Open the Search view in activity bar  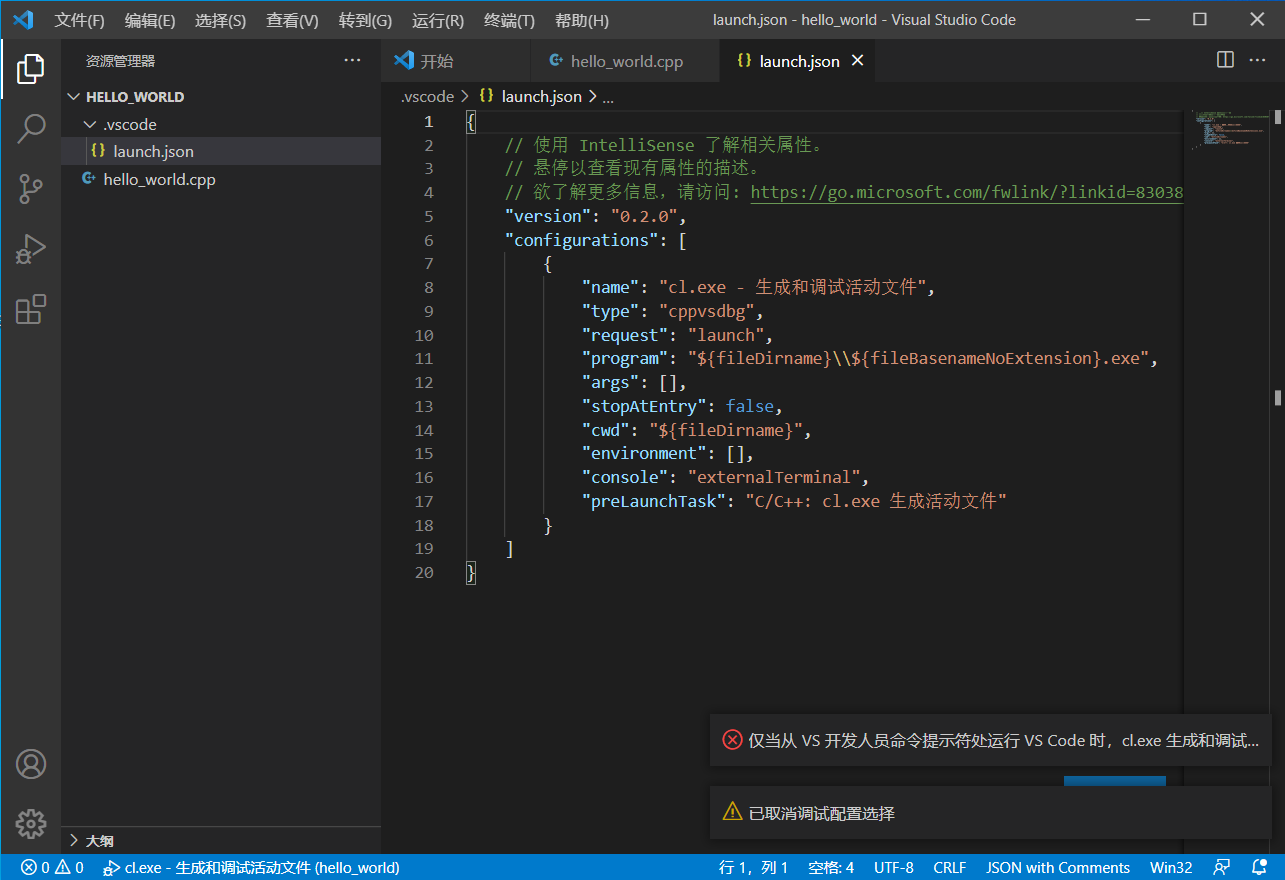(31, 128)
